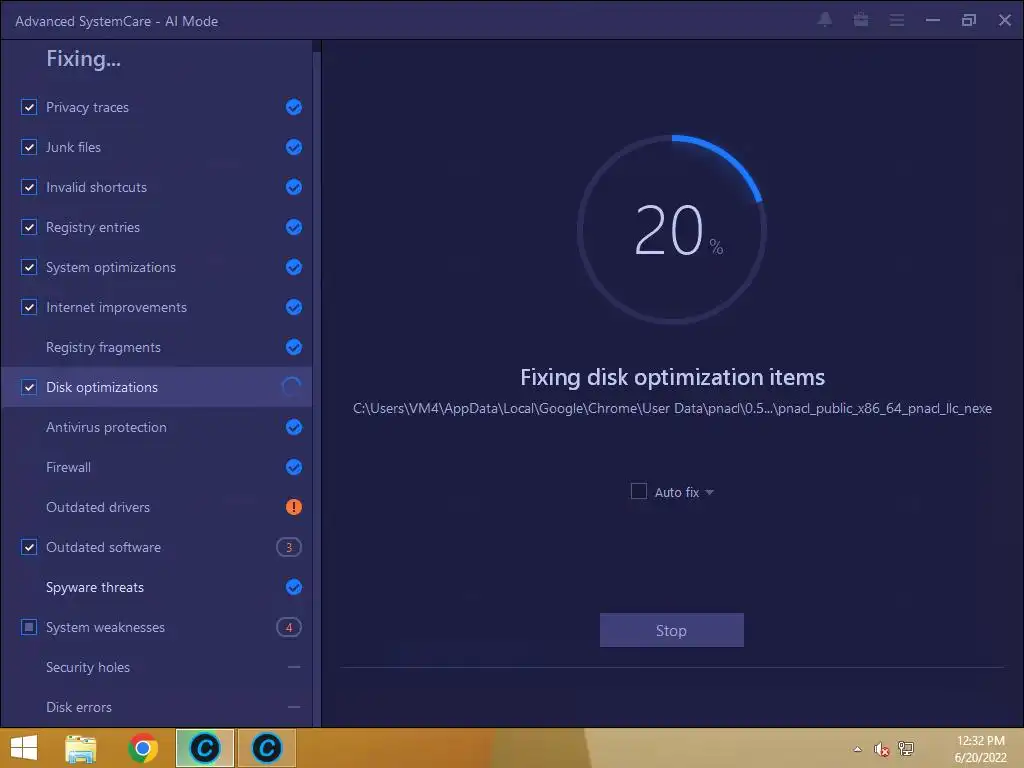Select Outdated drivers item
This screenshot has width=1024, height=768.
pyautogui.click(x=157, y=507)
